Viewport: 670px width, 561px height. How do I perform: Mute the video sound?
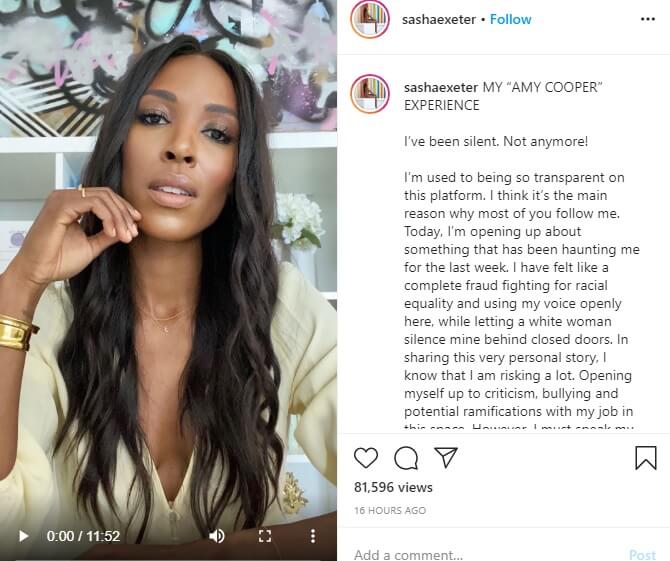(217, 536)
